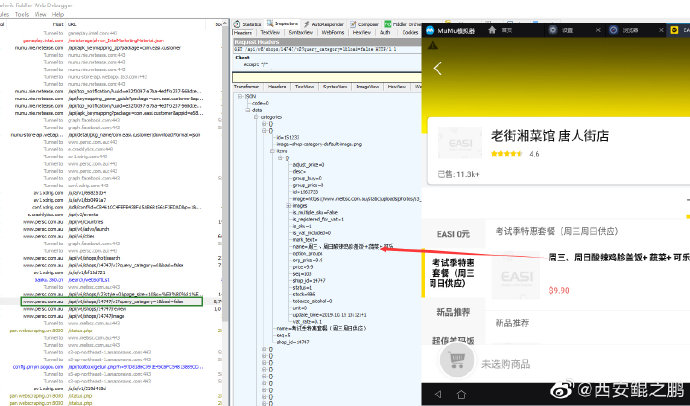
Task: Click the star rating of the shop
Action: [x=506, y=154]
